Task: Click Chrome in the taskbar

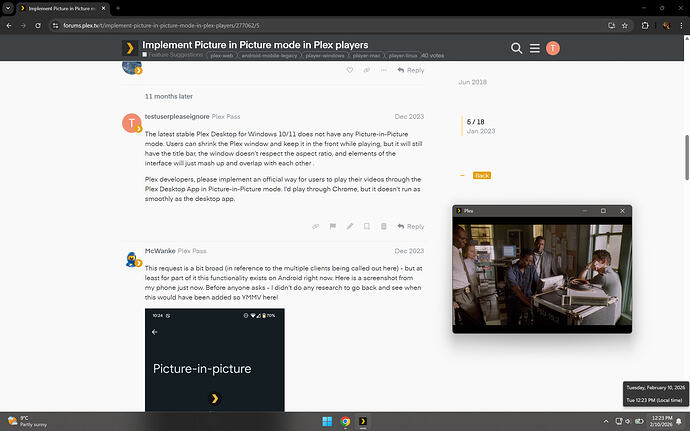Action: pyautogui.click(x=345, y=421)
